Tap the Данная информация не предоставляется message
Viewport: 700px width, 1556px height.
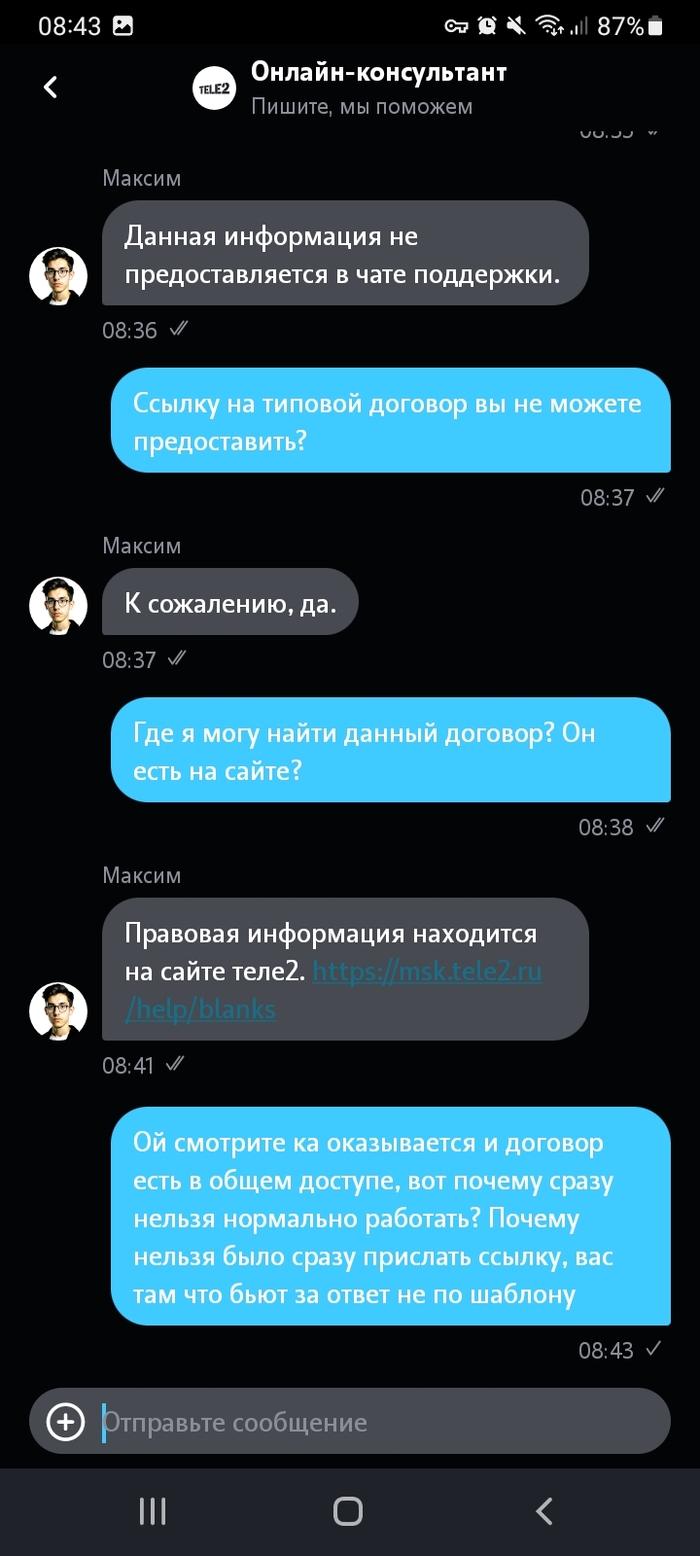345,253
